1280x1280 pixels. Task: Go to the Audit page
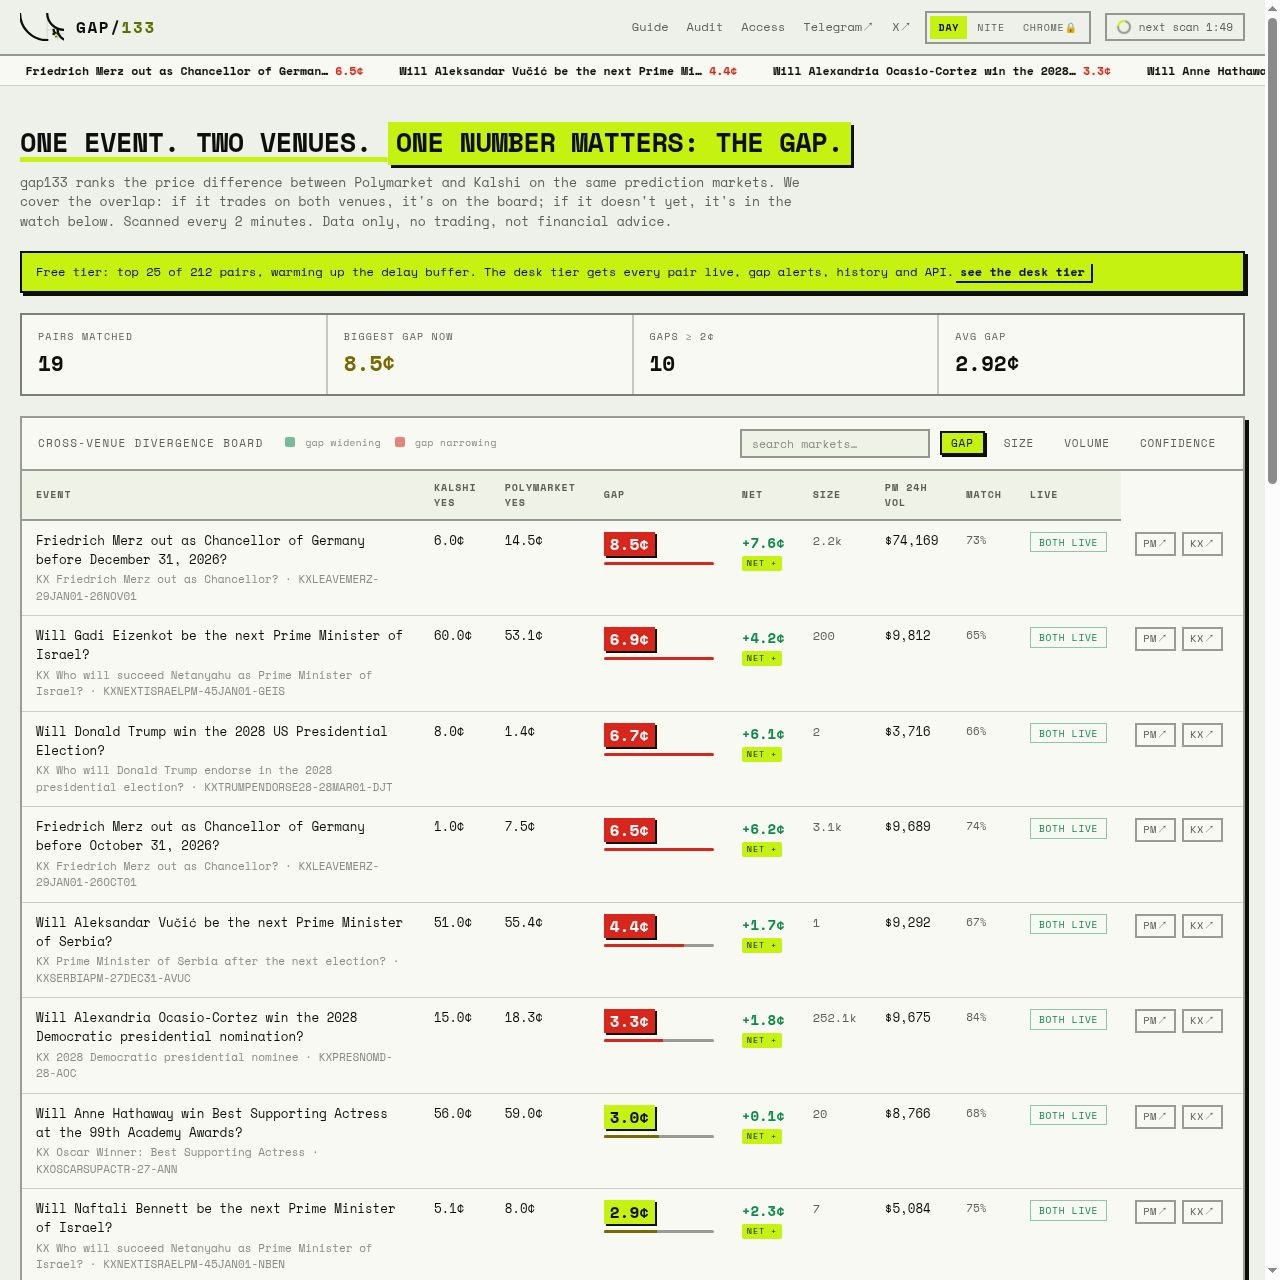click(x=704, y=27)
